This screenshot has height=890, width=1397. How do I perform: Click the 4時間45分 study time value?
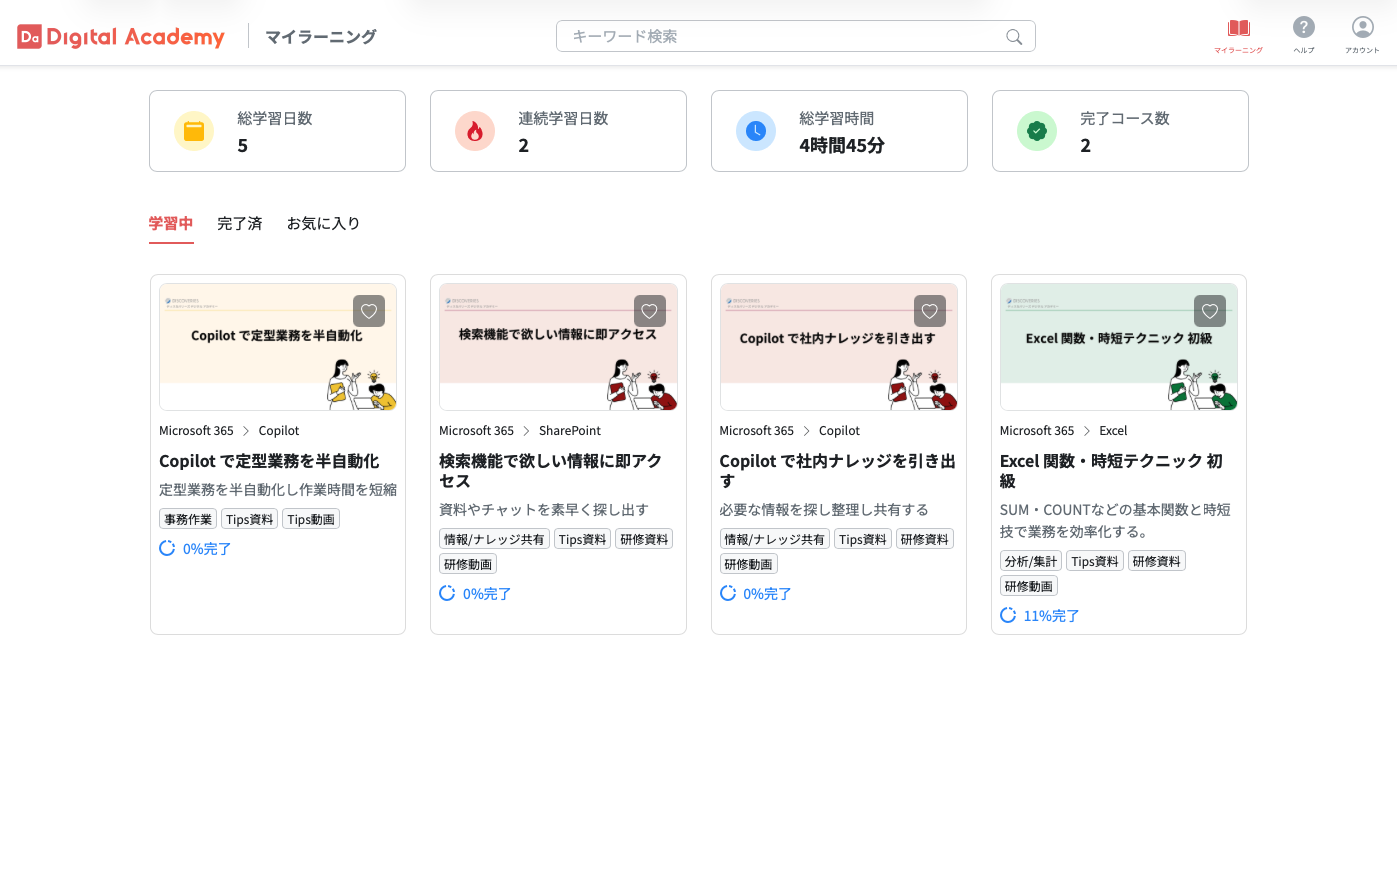(842, 146)
